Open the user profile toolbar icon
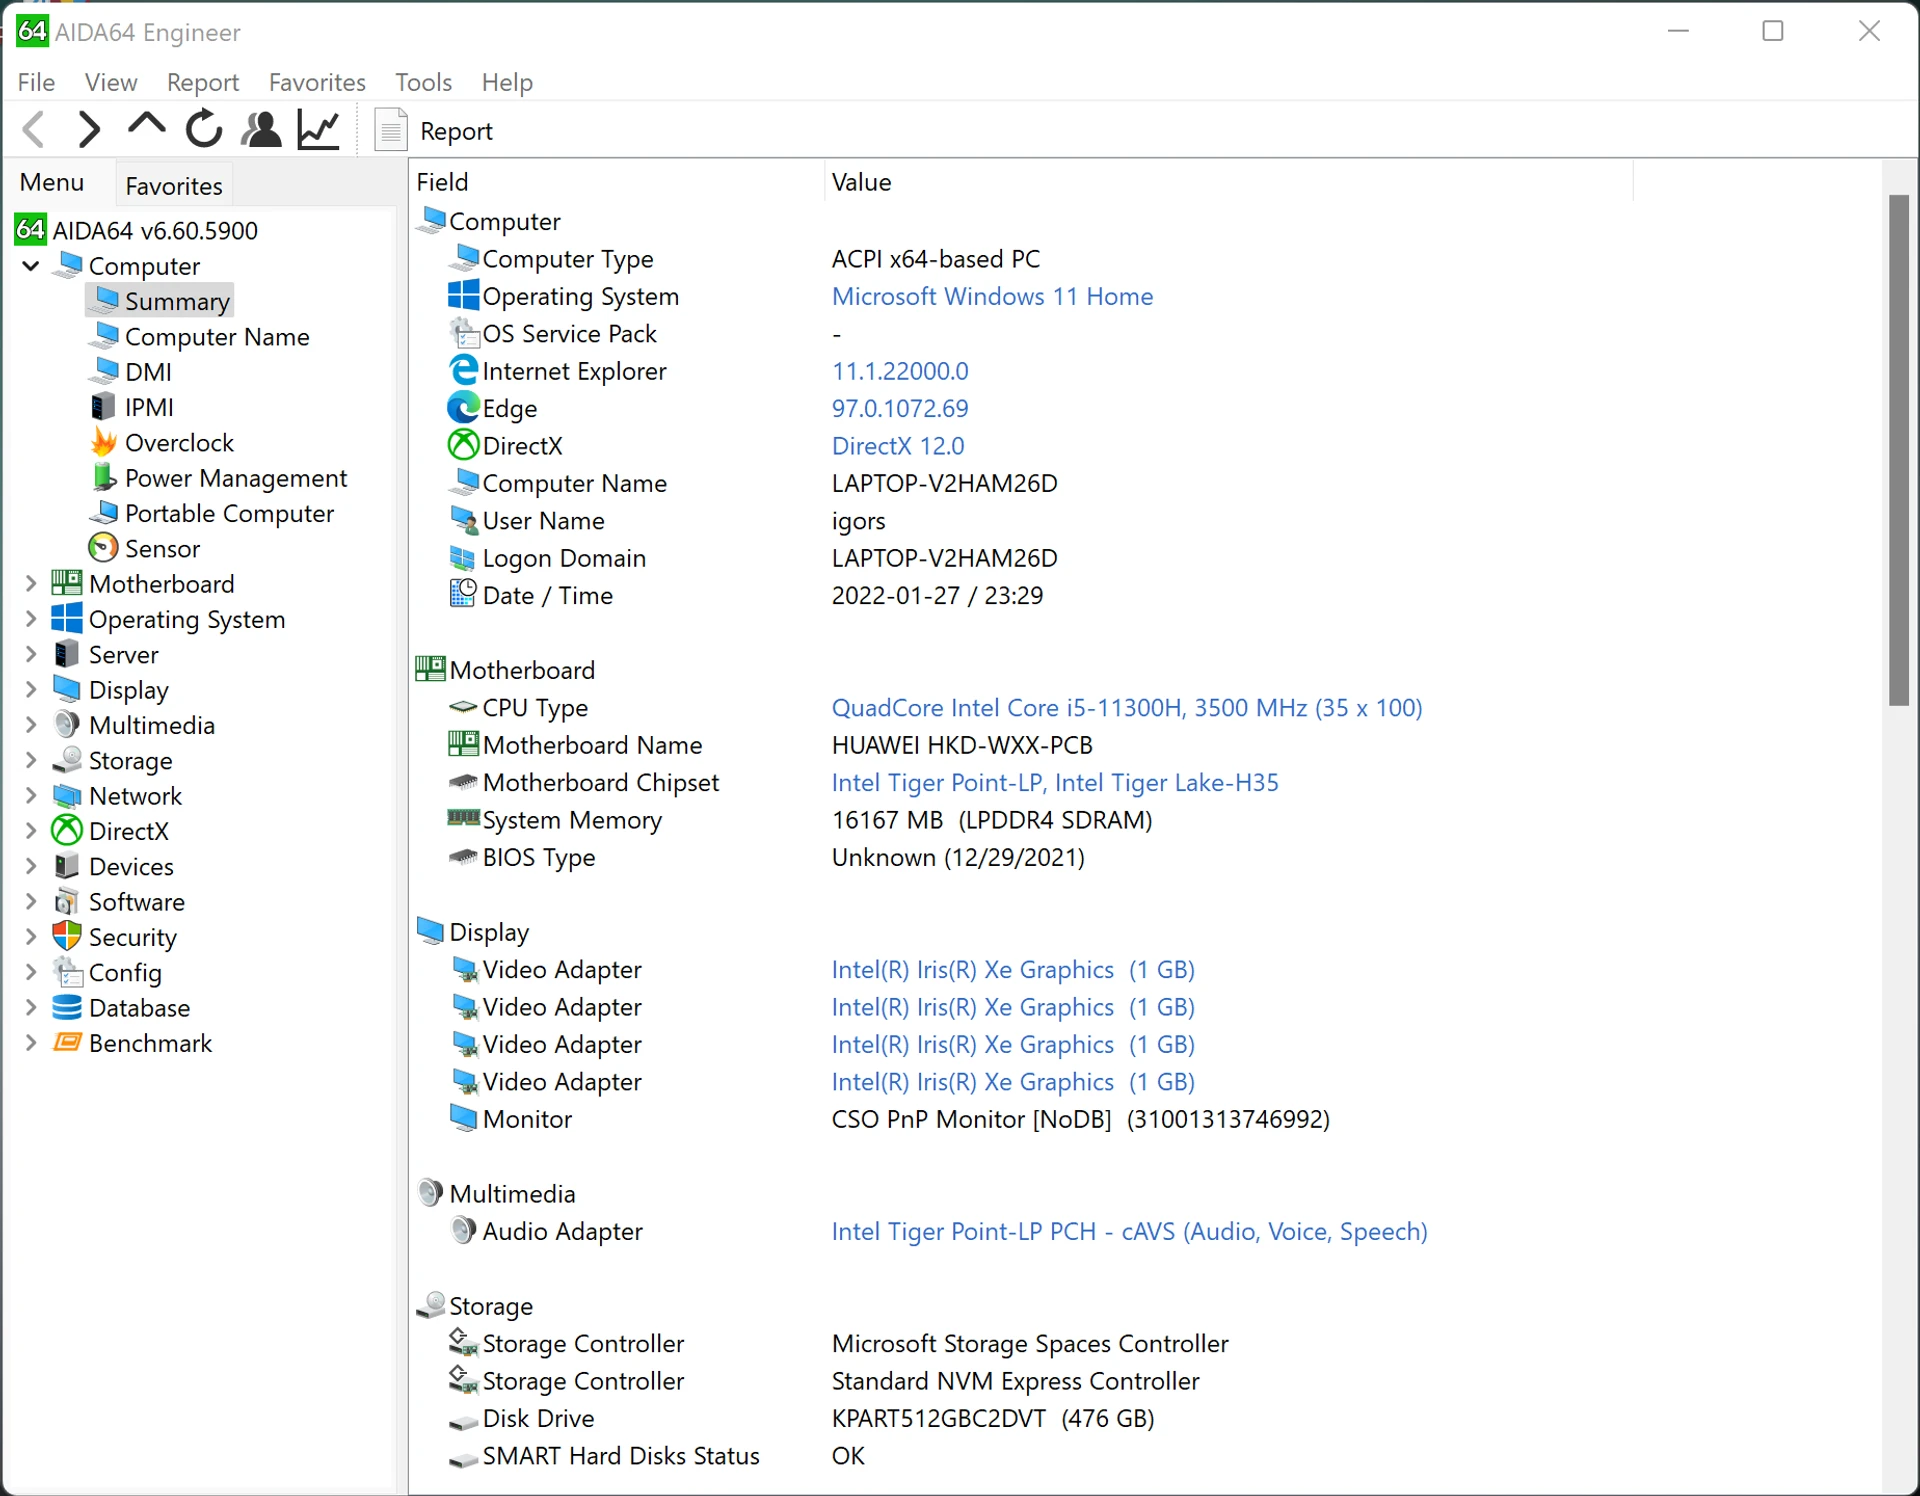Screen dimensions: 1920x1496 pyautogui.click(x=262, y=130)
